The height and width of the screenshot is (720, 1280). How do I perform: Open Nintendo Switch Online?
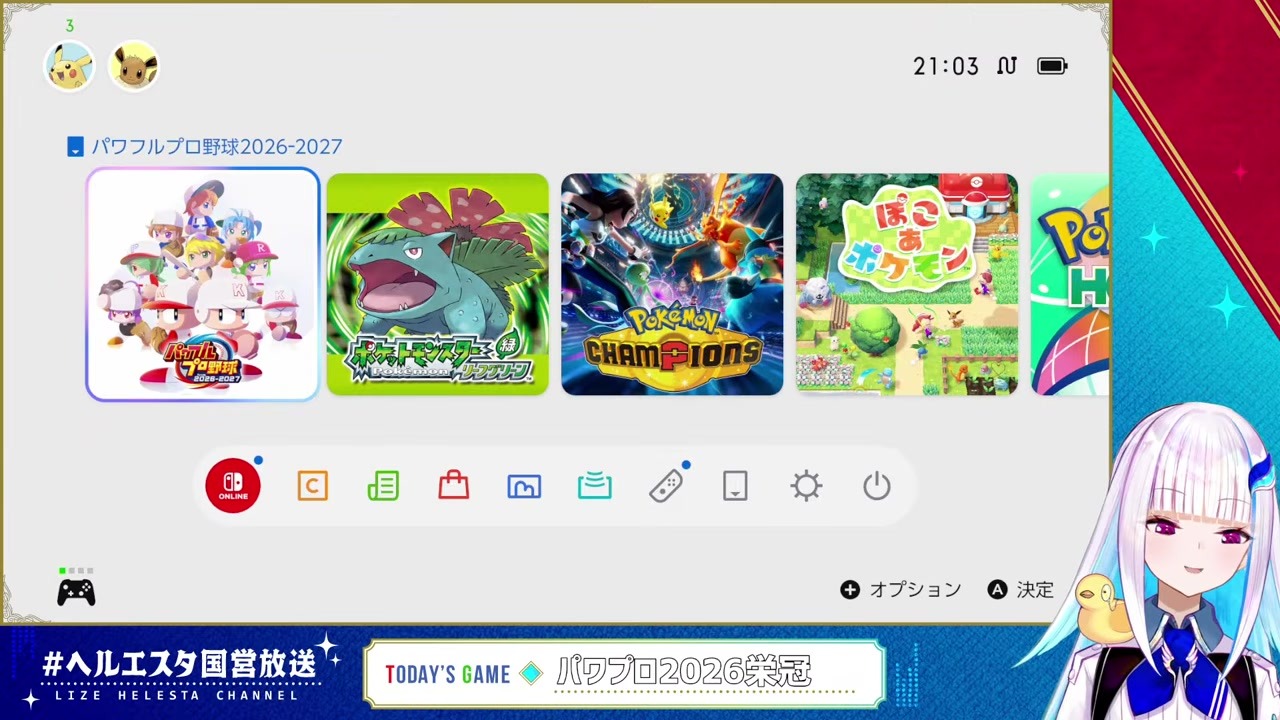pyautogui.click(x=233, y=487)
